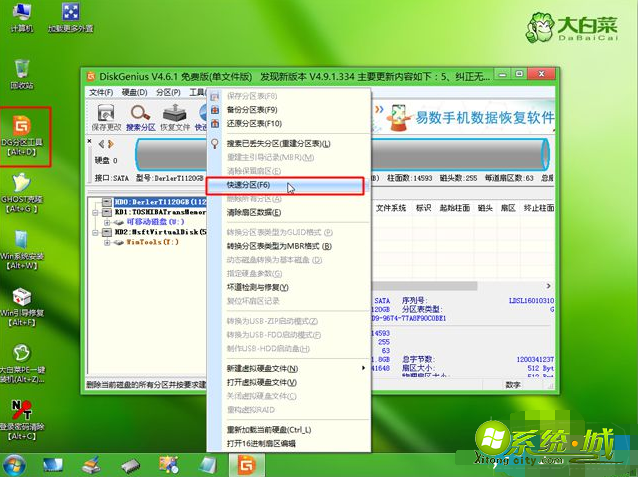Click the 恢复文件 toolbar icon
Screen dimensions: 638x477
coord(175,117)
